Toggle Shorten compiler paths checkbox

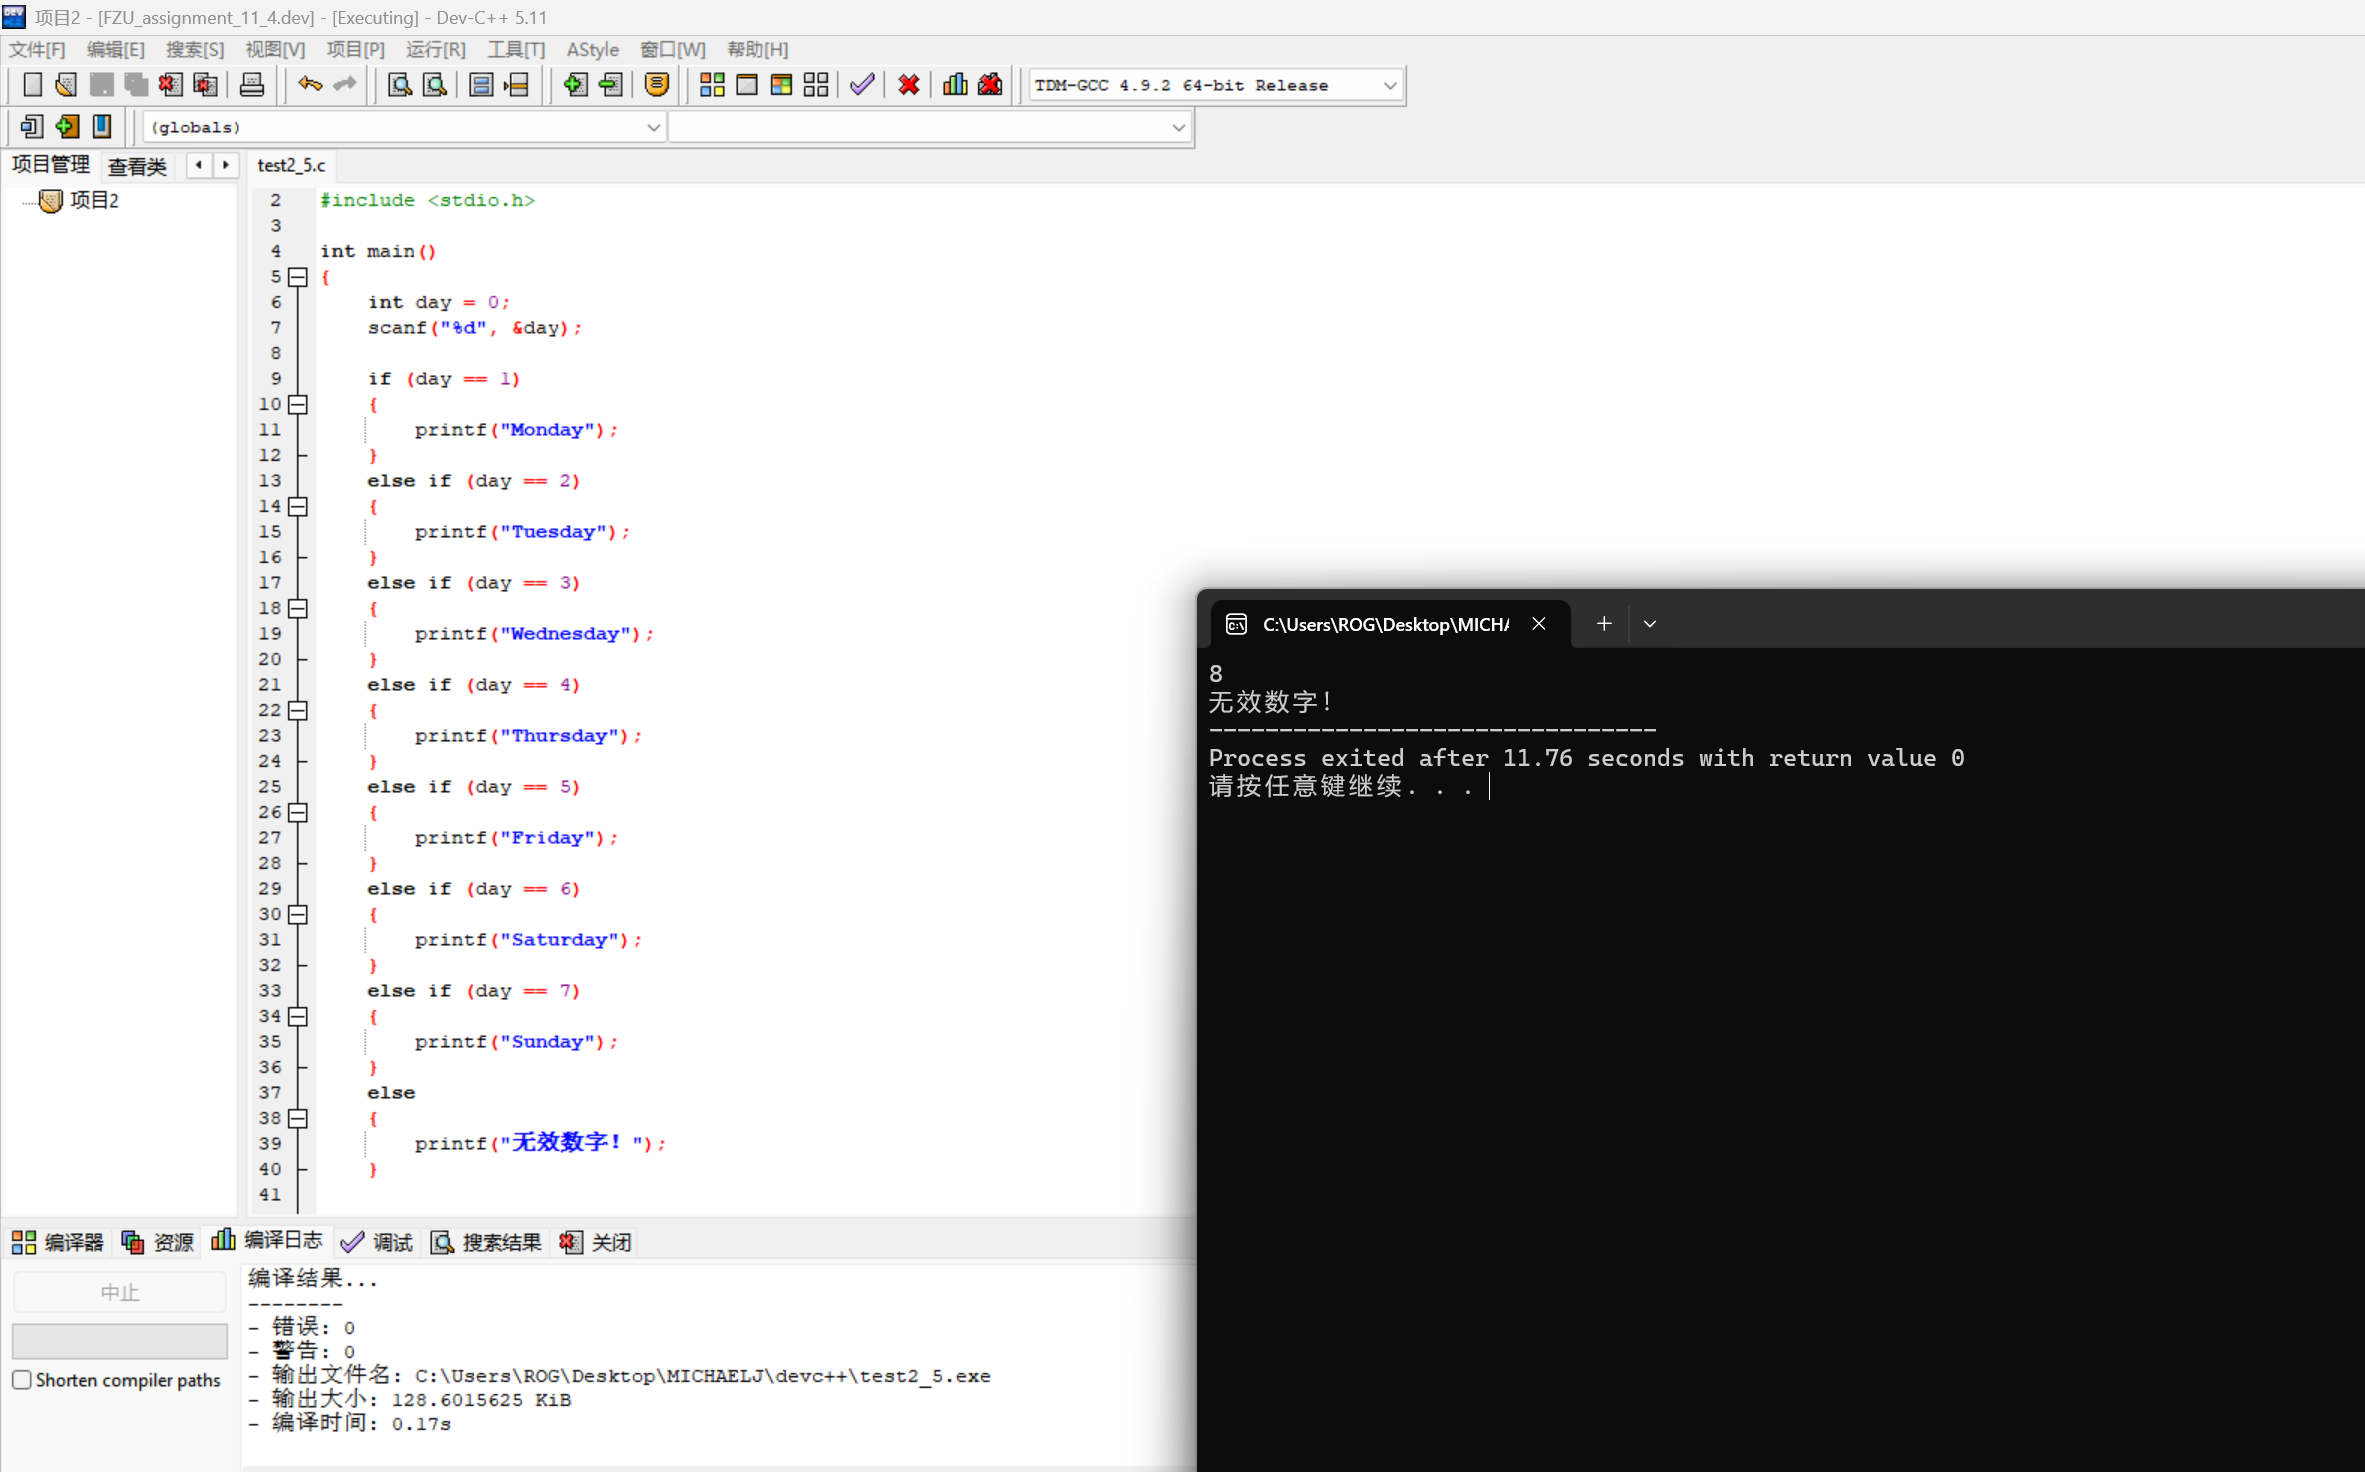(x=22, y=1380)
